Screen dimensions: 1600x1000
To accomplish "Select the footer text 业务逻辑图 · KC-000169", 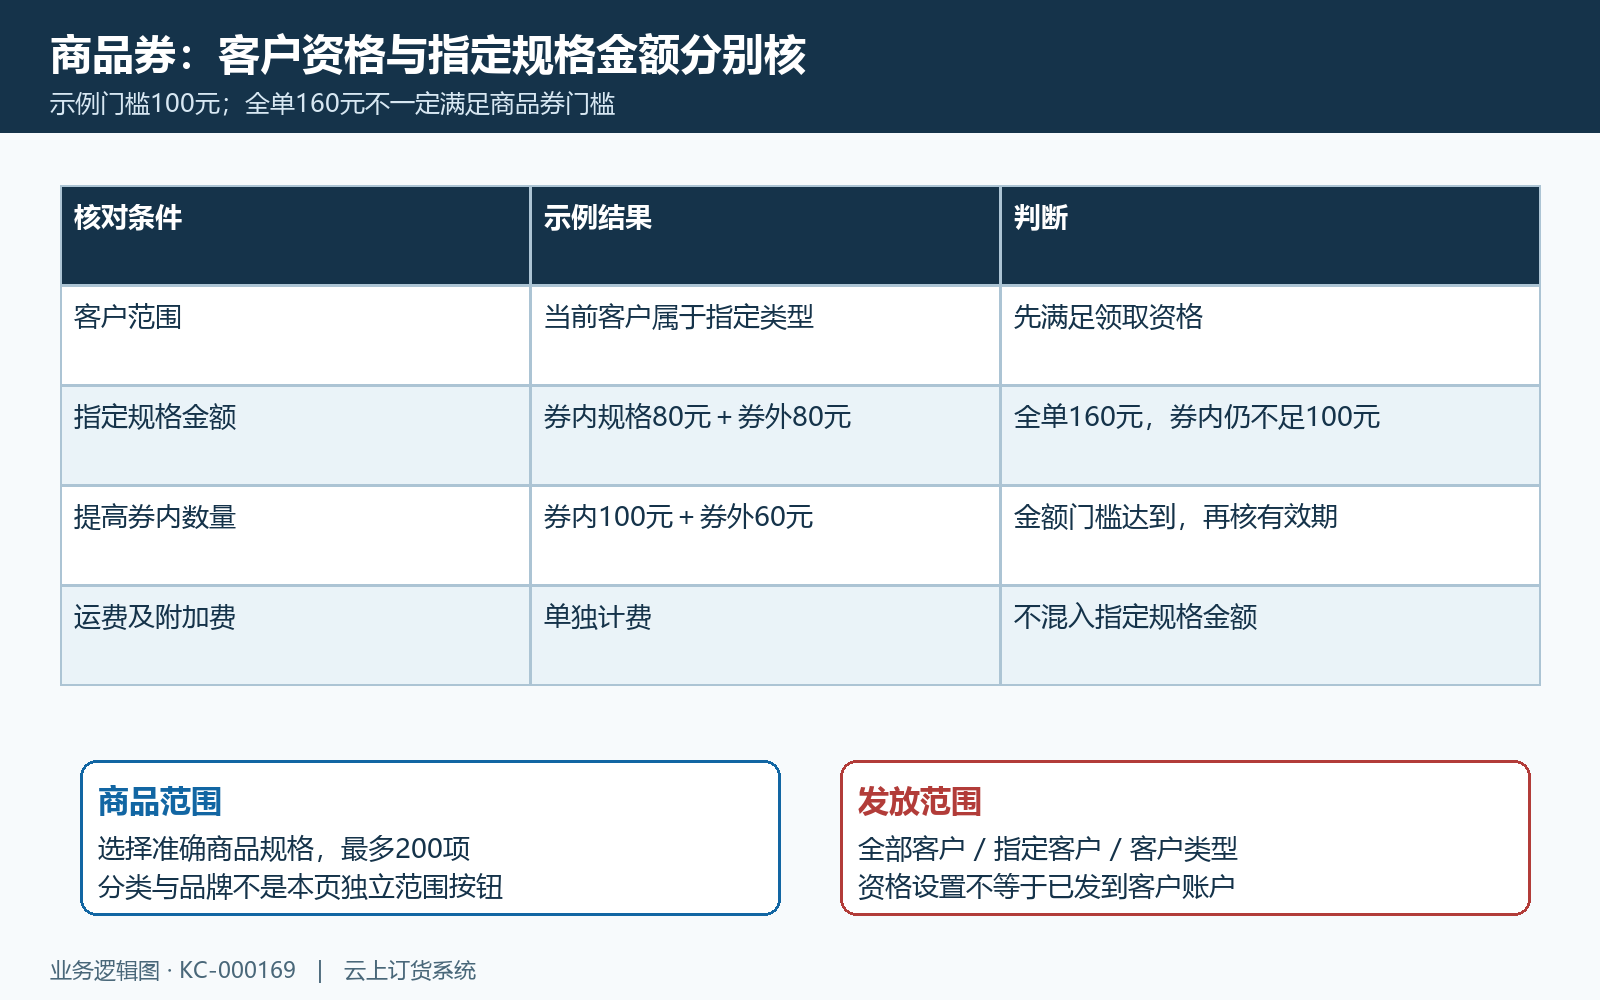I will pos(173,970).
